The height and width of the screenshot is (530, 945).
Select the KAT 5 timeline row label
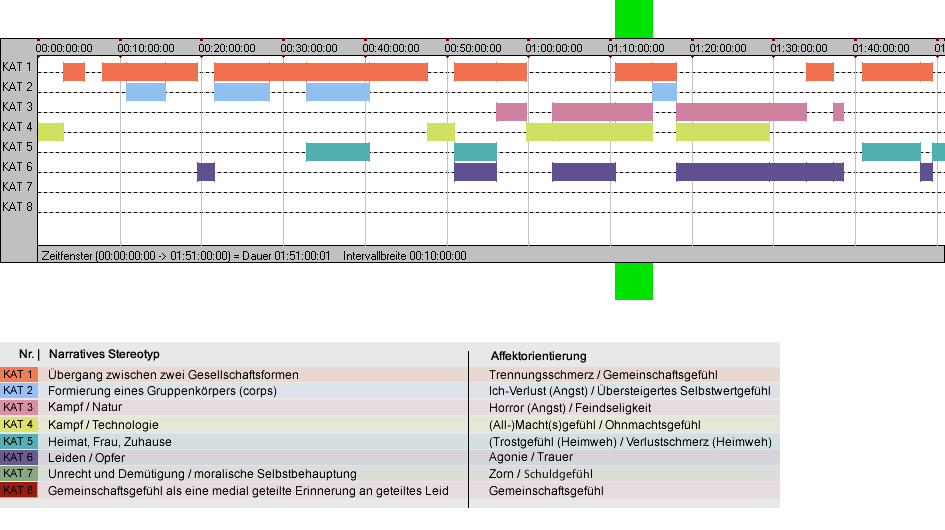(17, 147)
